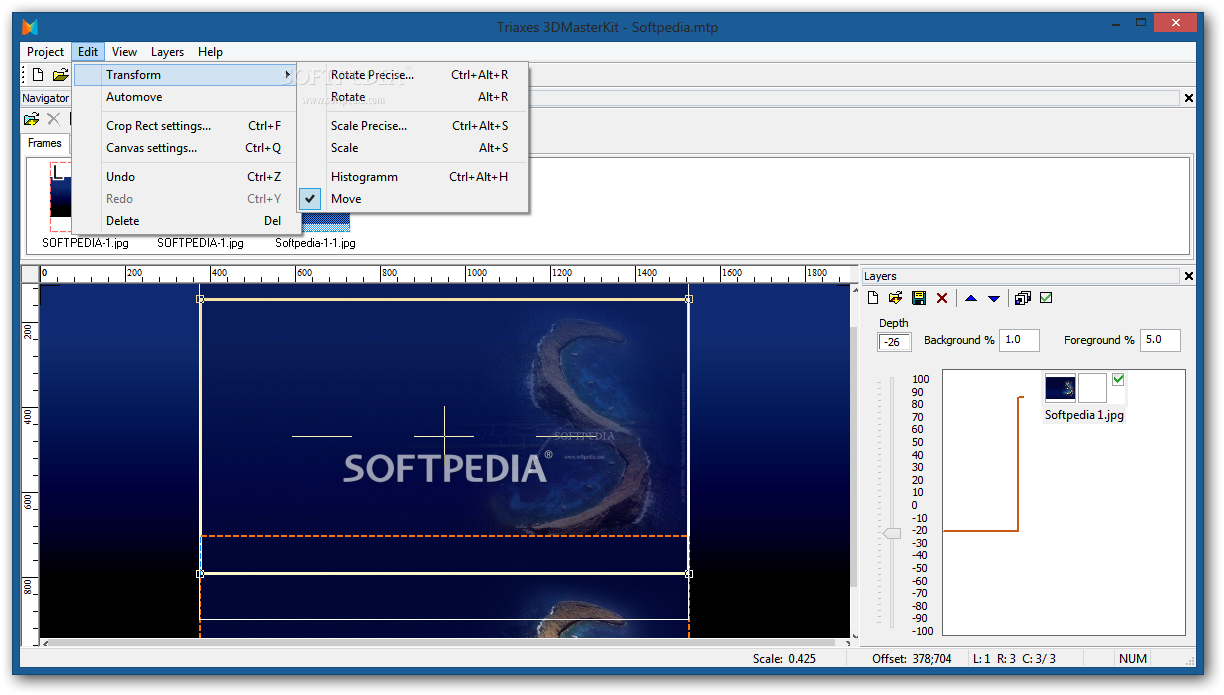Screen dimensions: 1224x695
Task: Open the Help menu
Action: [210, 52]
